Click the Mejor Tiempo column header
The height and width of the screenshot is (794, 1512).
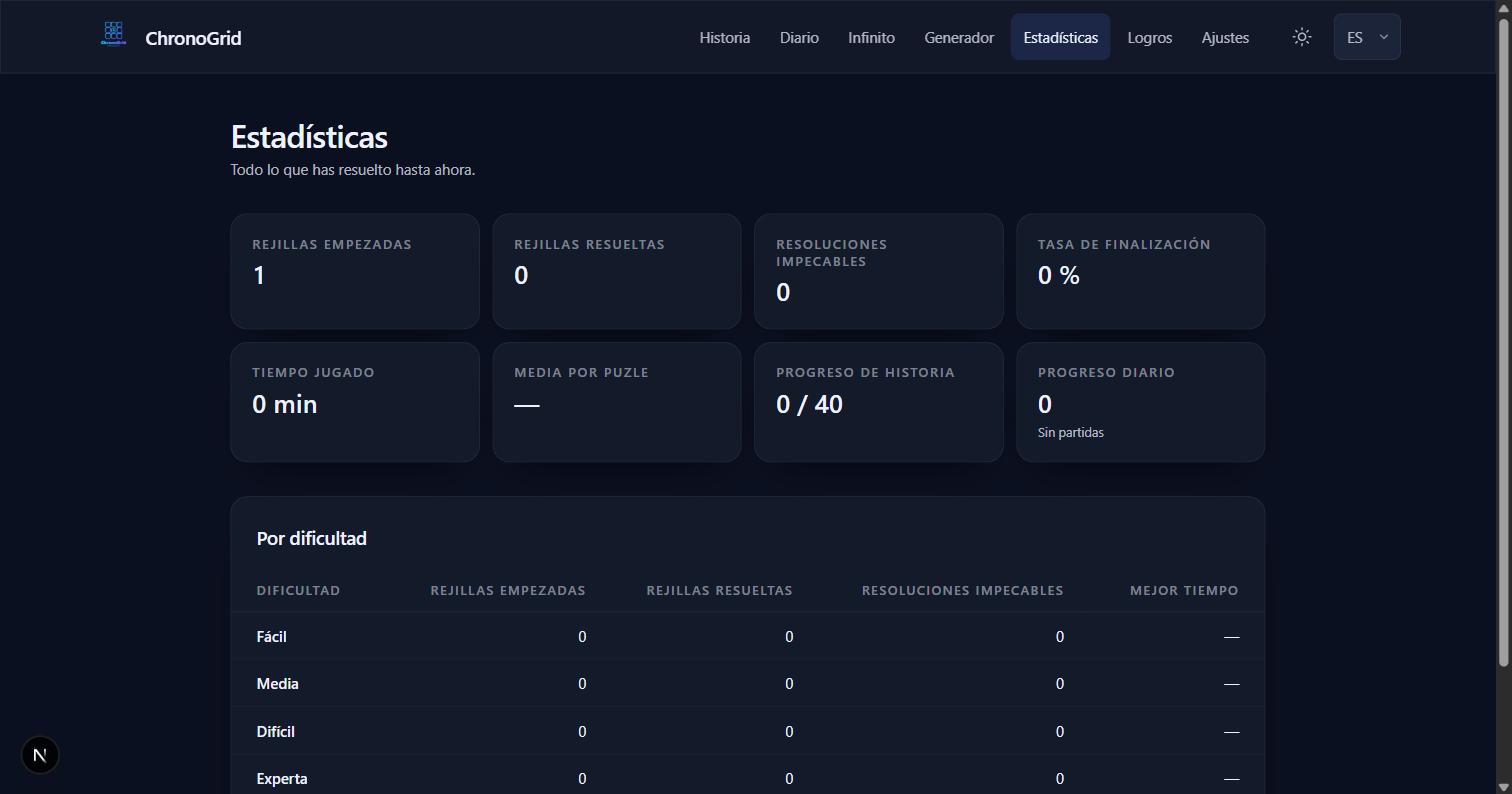(1184, 590)
